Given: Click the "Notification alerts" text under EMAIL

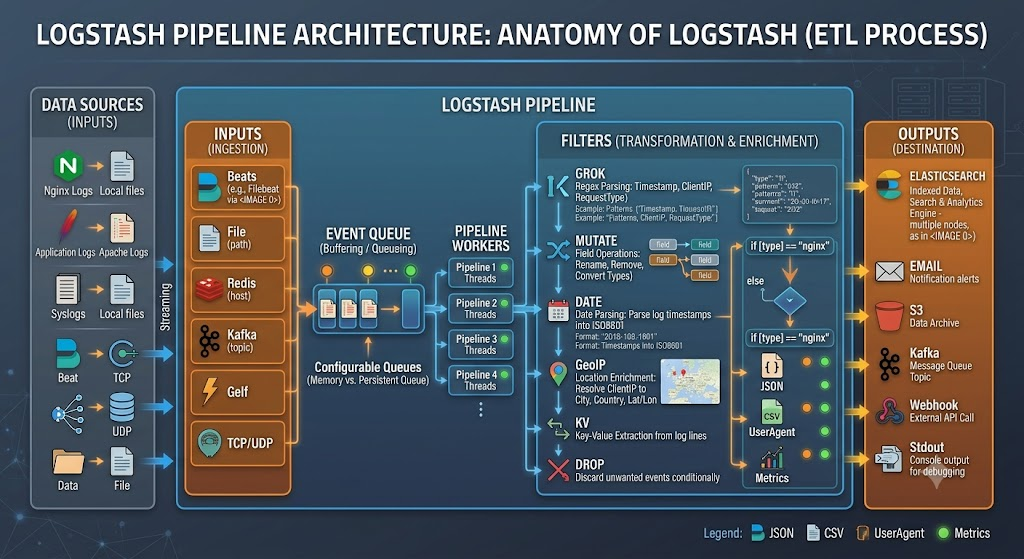Looking at the screenshot, I should click(x=944, y=279).
